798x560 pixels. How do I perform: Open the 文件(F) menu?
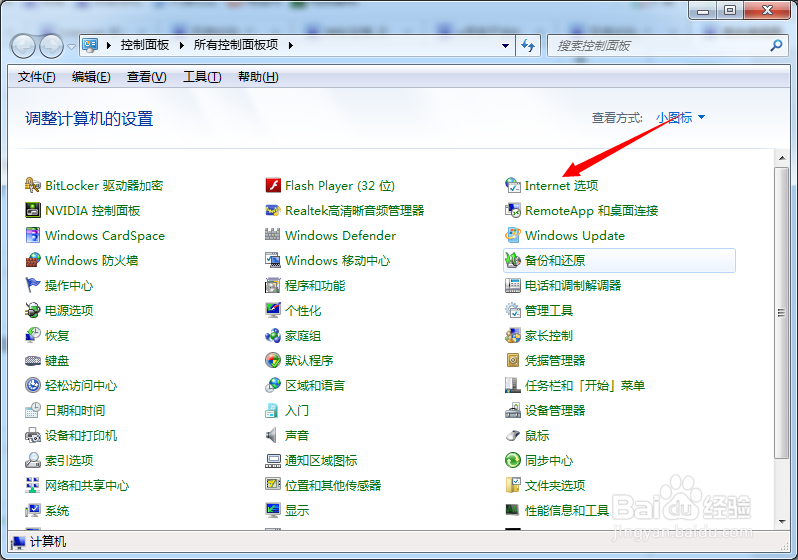pos(36,77)
